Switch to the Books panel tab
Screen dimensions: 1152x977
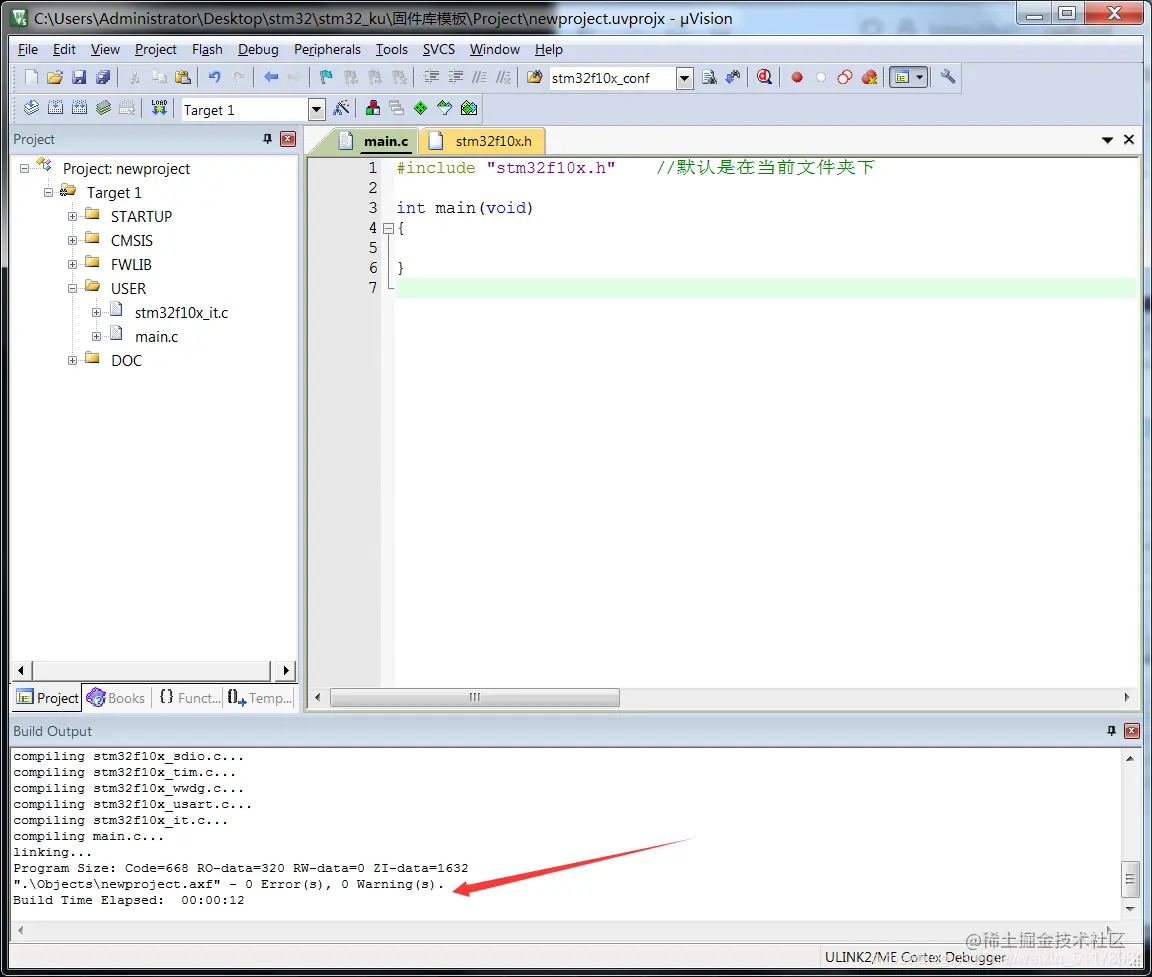coord(116,698)
